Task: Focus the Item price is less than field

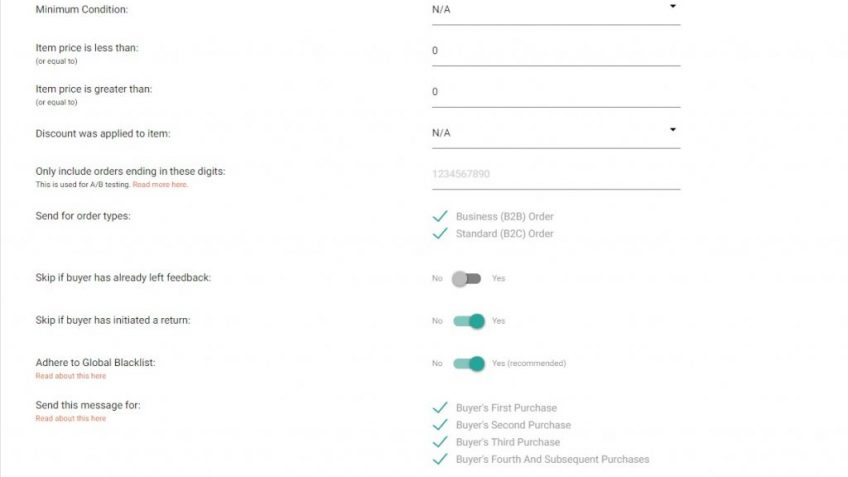Action: click(556, 52)
